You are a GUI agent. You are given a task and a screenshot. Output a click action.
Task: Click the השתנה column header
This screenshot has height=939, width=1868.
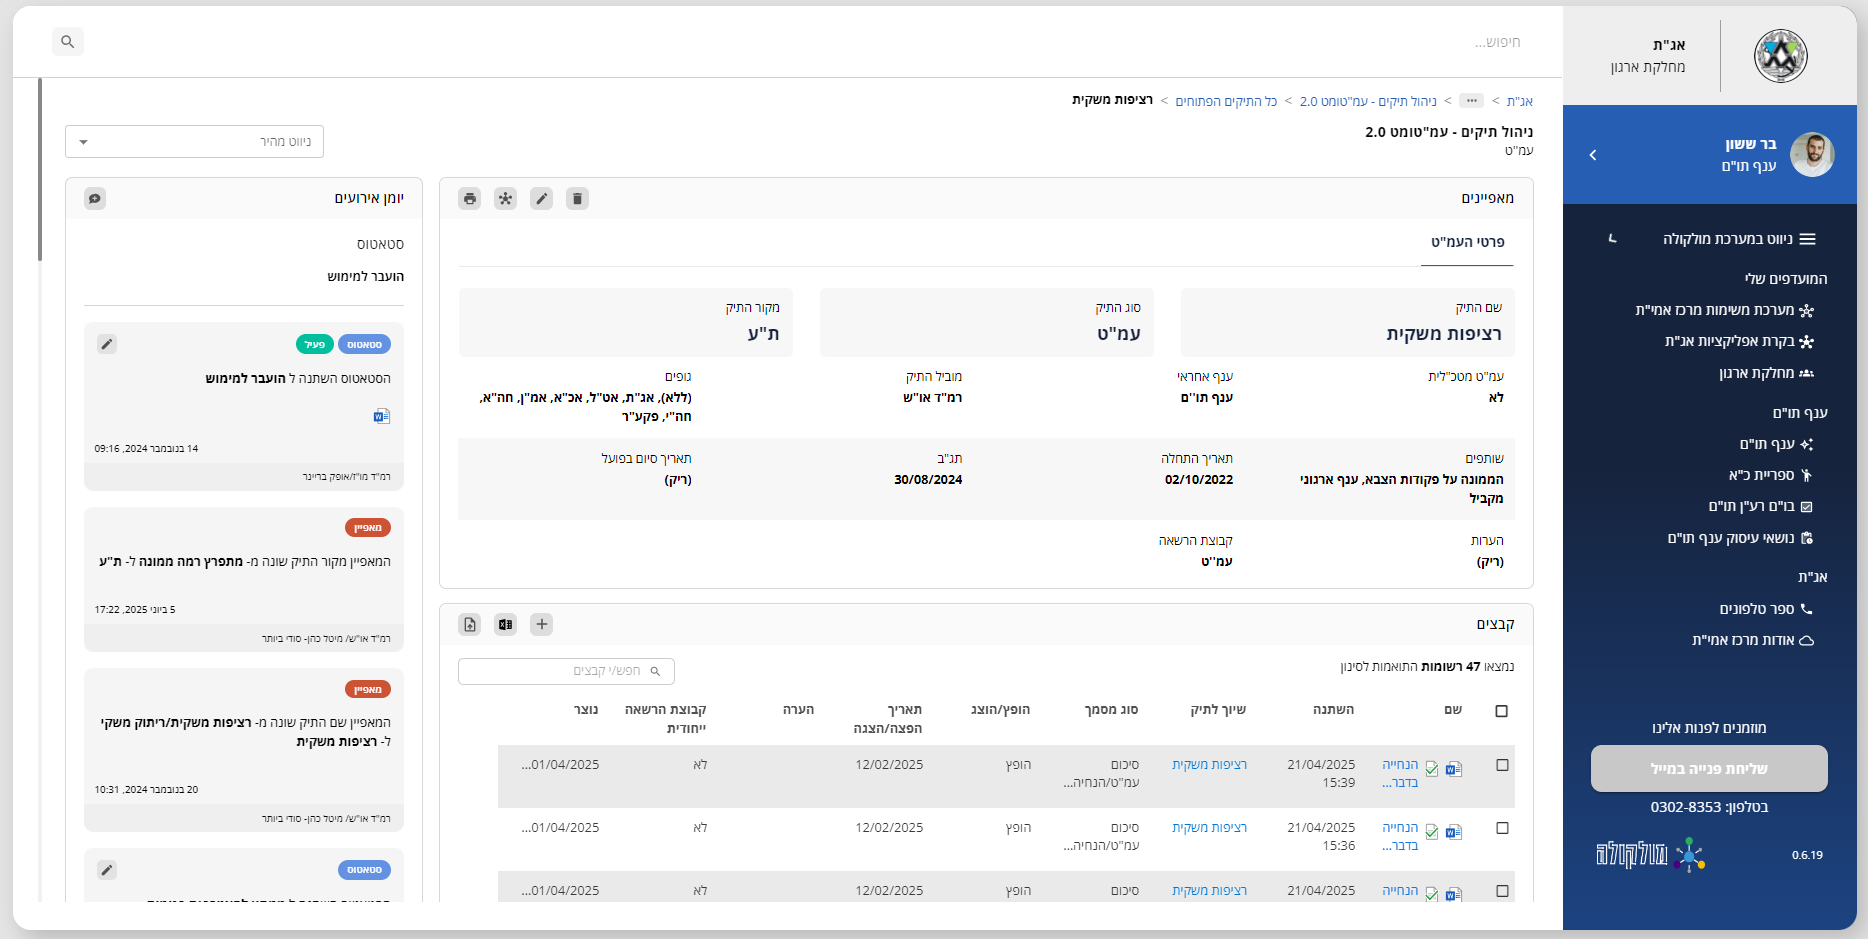pos(1333,710)
